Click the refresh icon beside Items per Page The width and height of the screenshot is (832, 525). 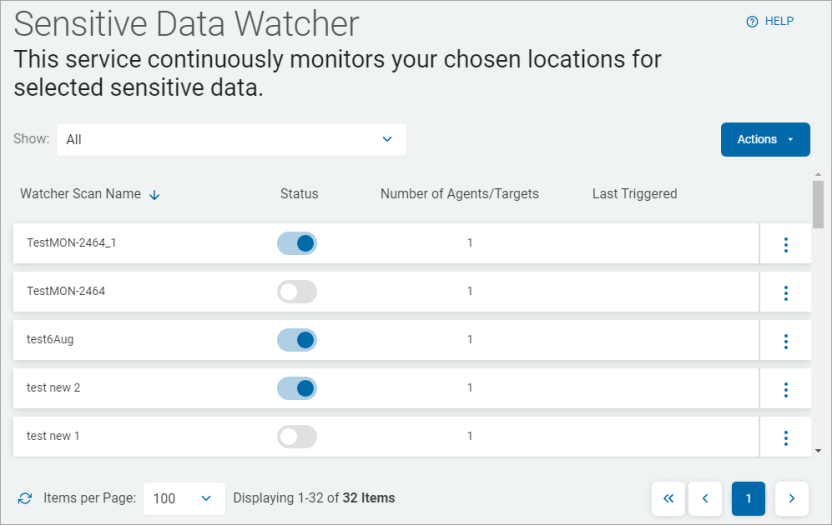click(x=25, y=498)
